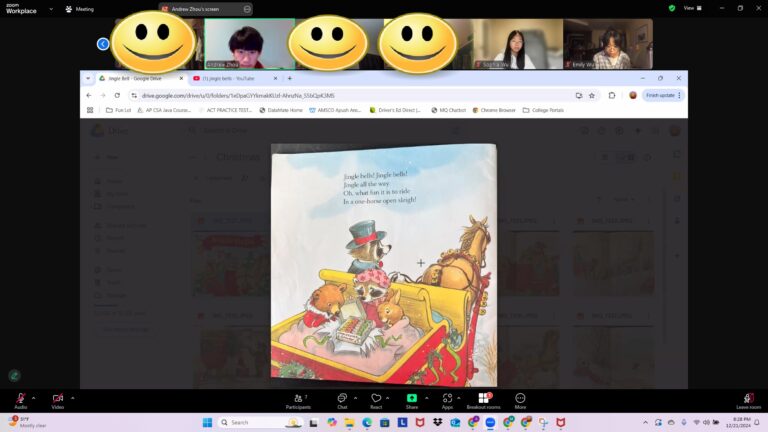Open Driver's Ed Direct bookmark
768x432 pixels.
395,110
